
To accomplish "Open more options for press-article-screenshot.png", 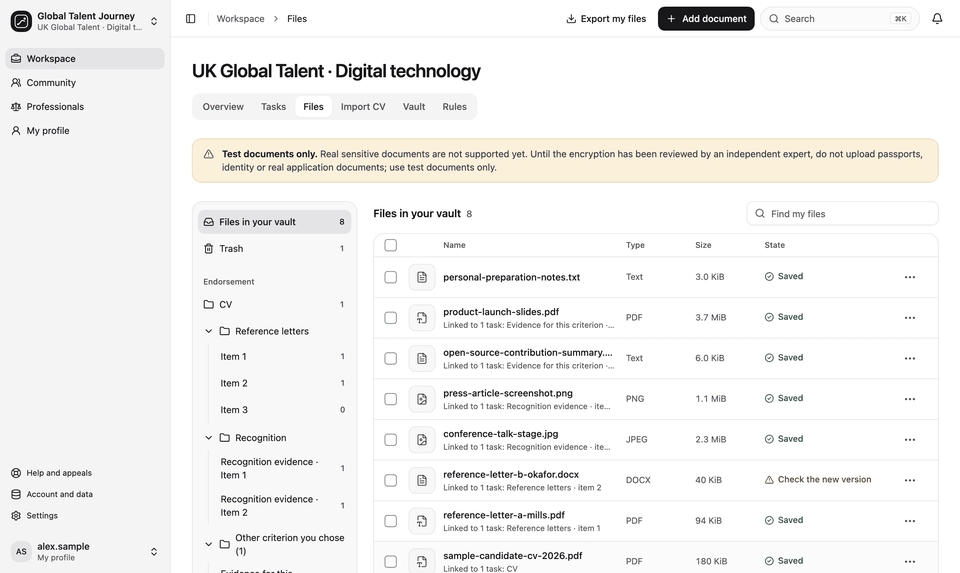I will (x=910, y=399).
